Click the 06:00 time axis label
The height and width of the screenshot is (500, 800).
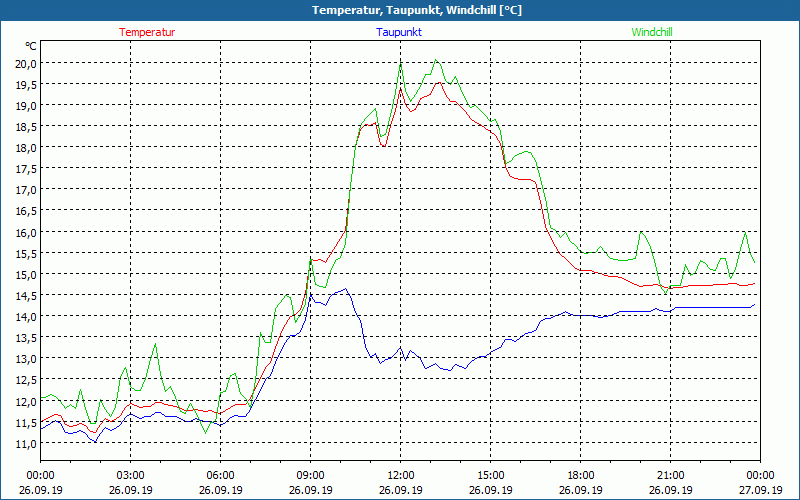click(220, 476)
